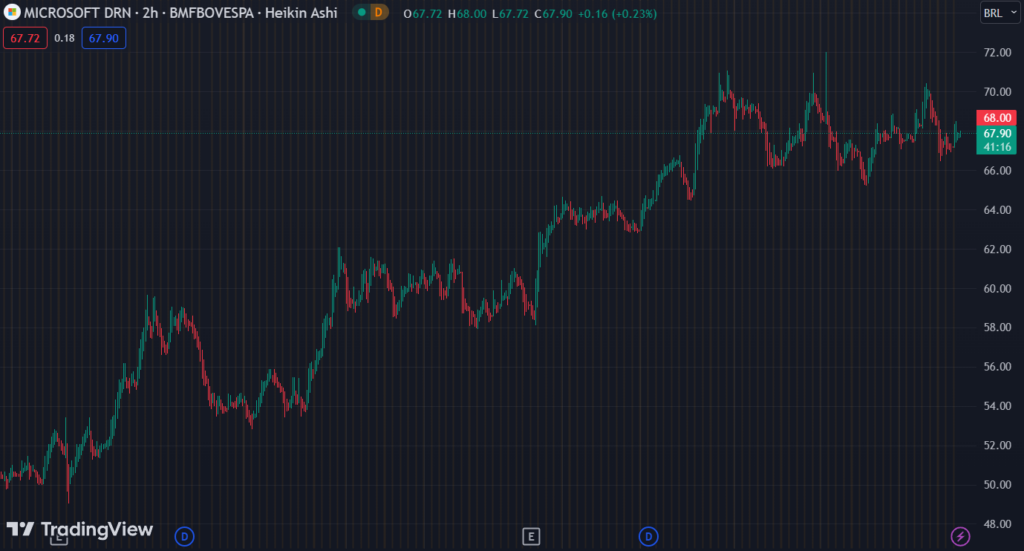Click the high value H68.00
Image resolution: width=1024 pixels, height=551 pixels.
pos(467,14)
